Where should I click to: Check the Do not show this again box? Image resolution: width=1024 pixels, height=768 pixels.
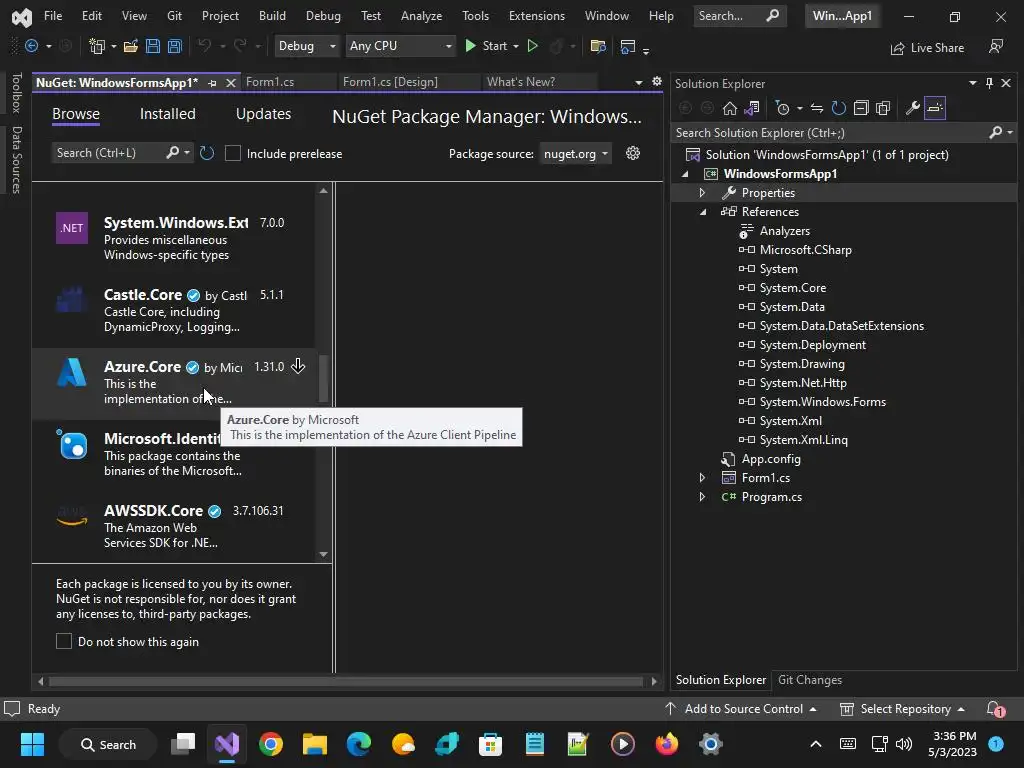click(x=64, y=641)
